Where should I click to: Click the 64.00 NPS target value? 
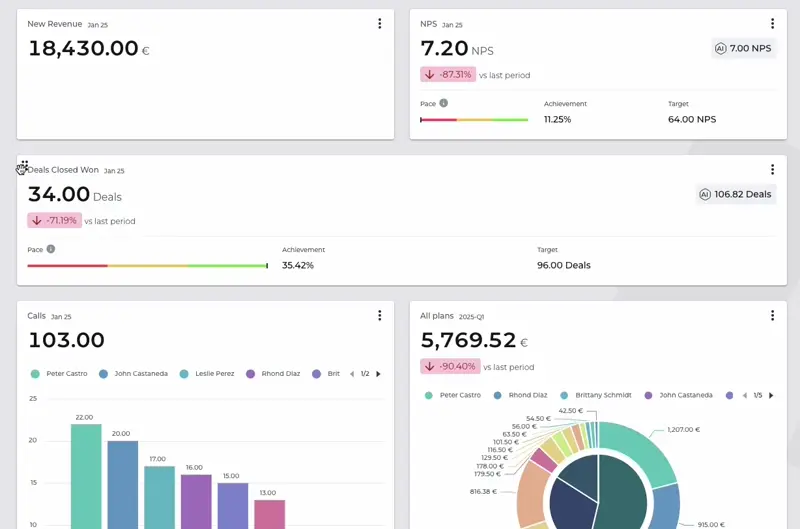click(692, 119)
